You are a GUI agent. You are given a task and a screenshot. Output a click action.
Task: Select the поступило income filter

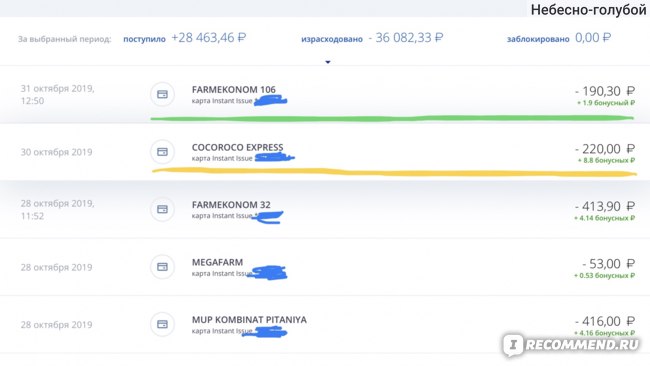coord(144,39)
